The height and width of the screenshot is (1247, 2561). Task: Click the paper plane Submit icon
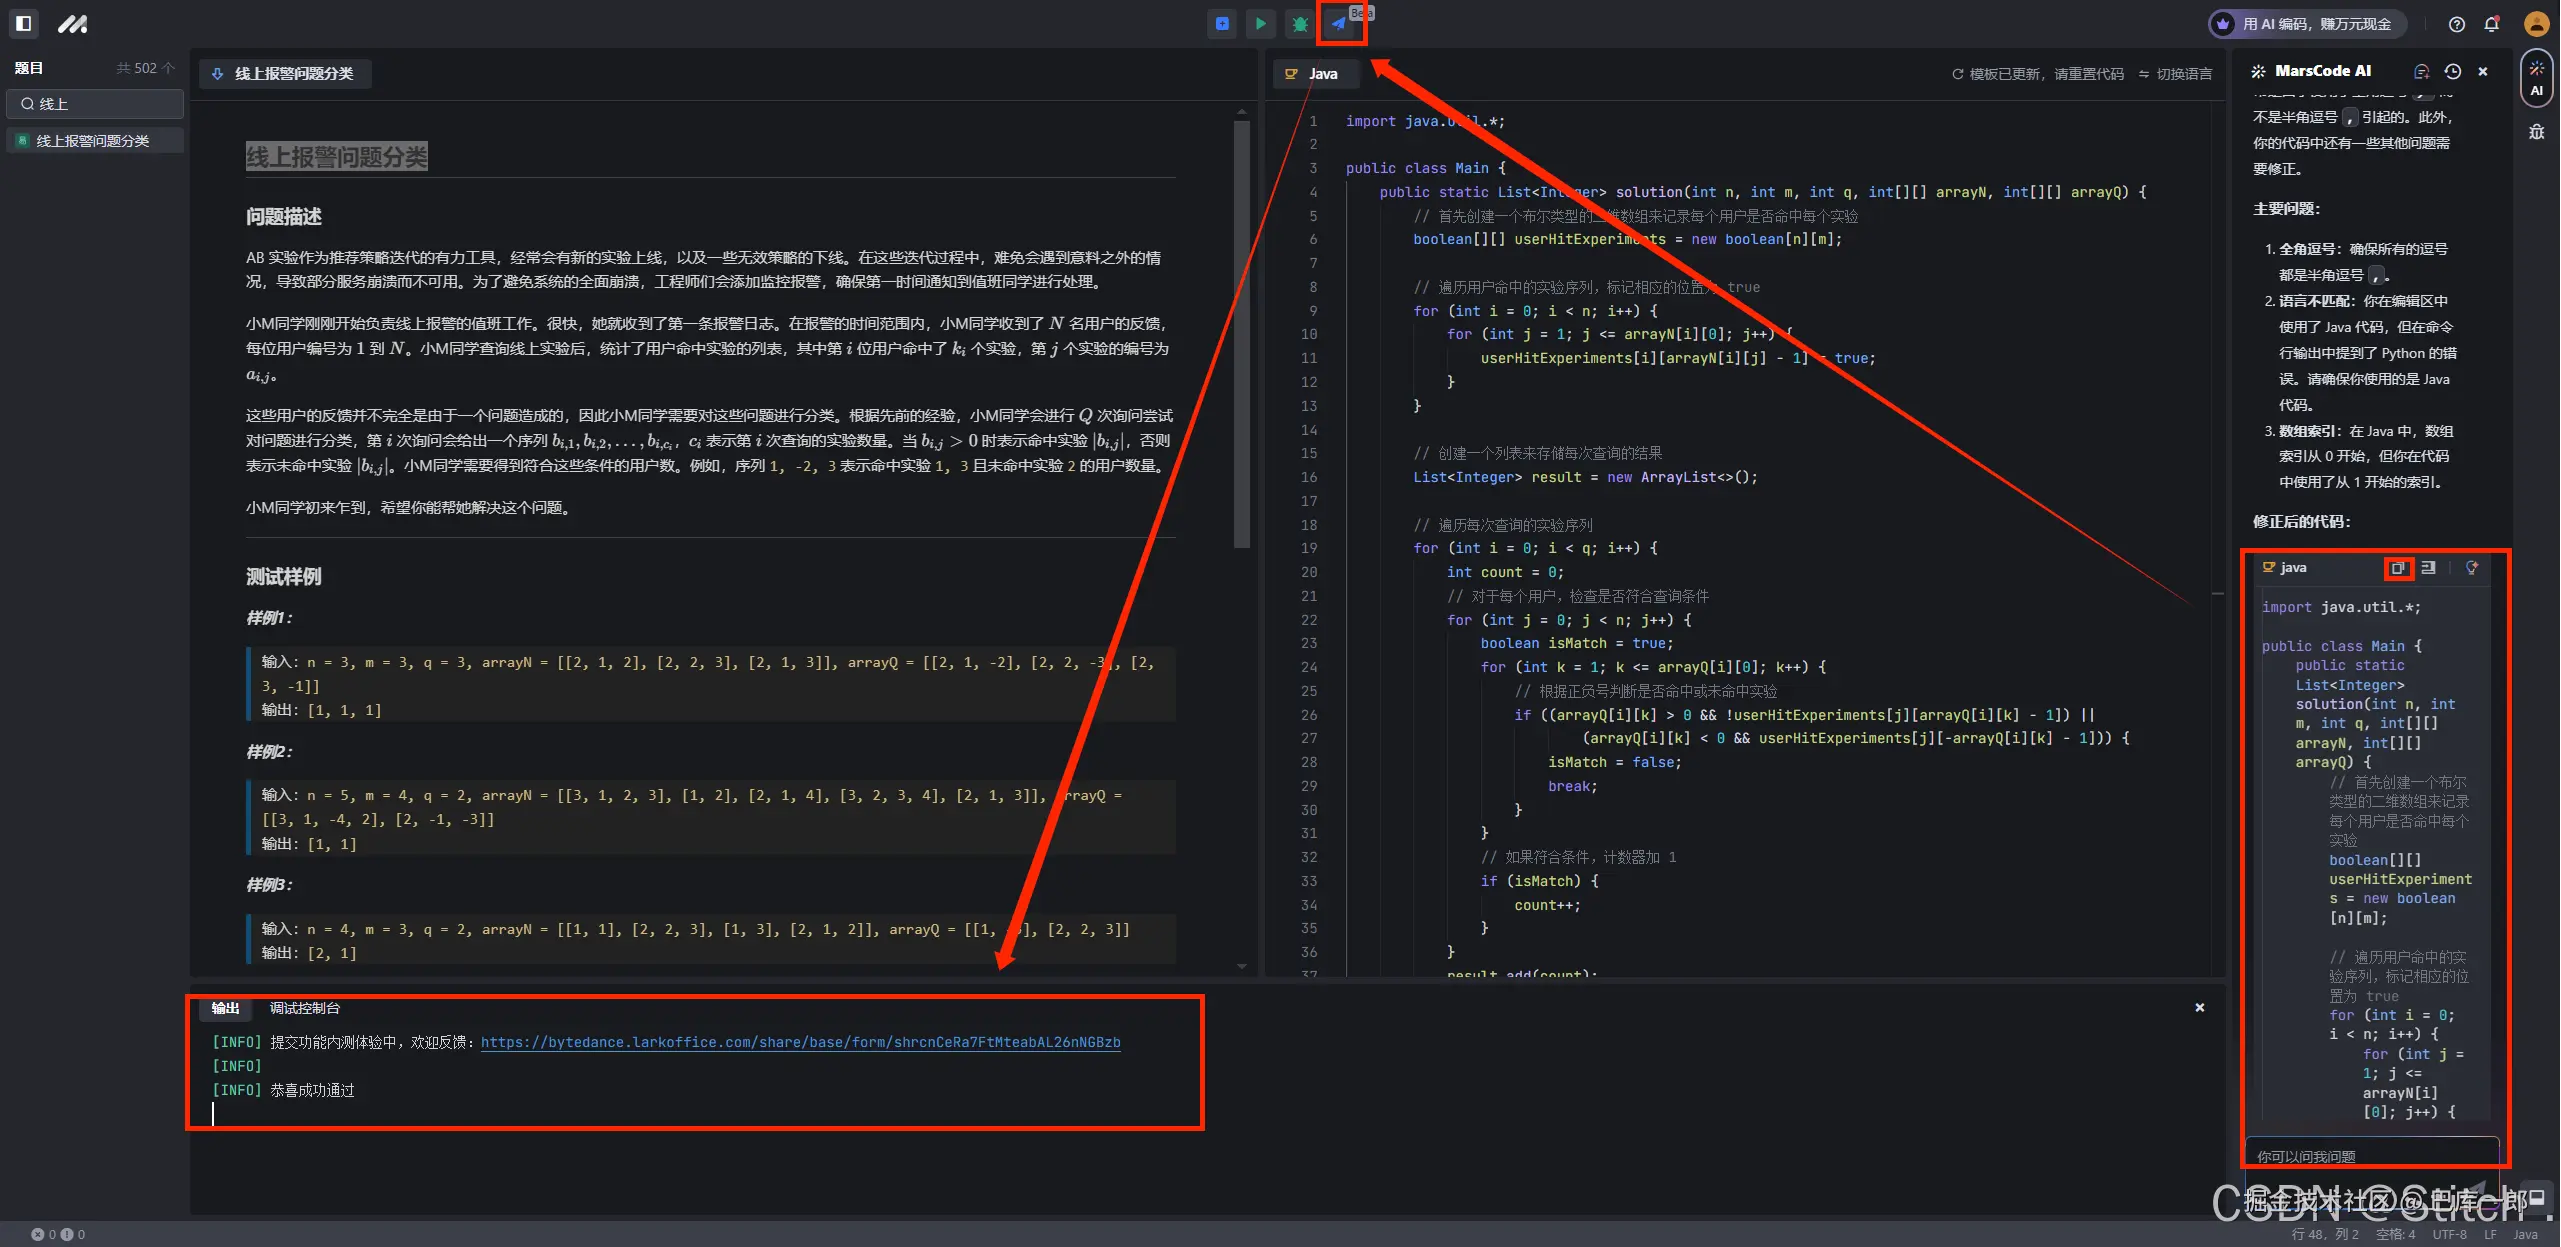[1338, 24]
